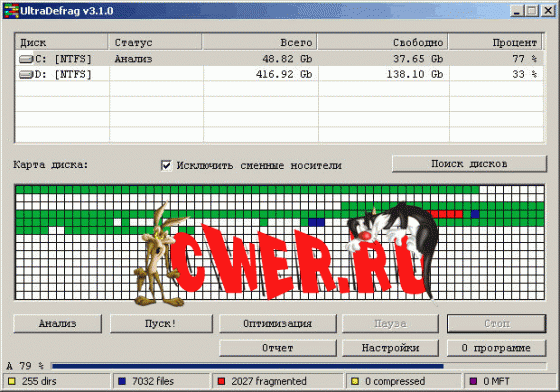Open the Настройки settings button

coord(390,348)
